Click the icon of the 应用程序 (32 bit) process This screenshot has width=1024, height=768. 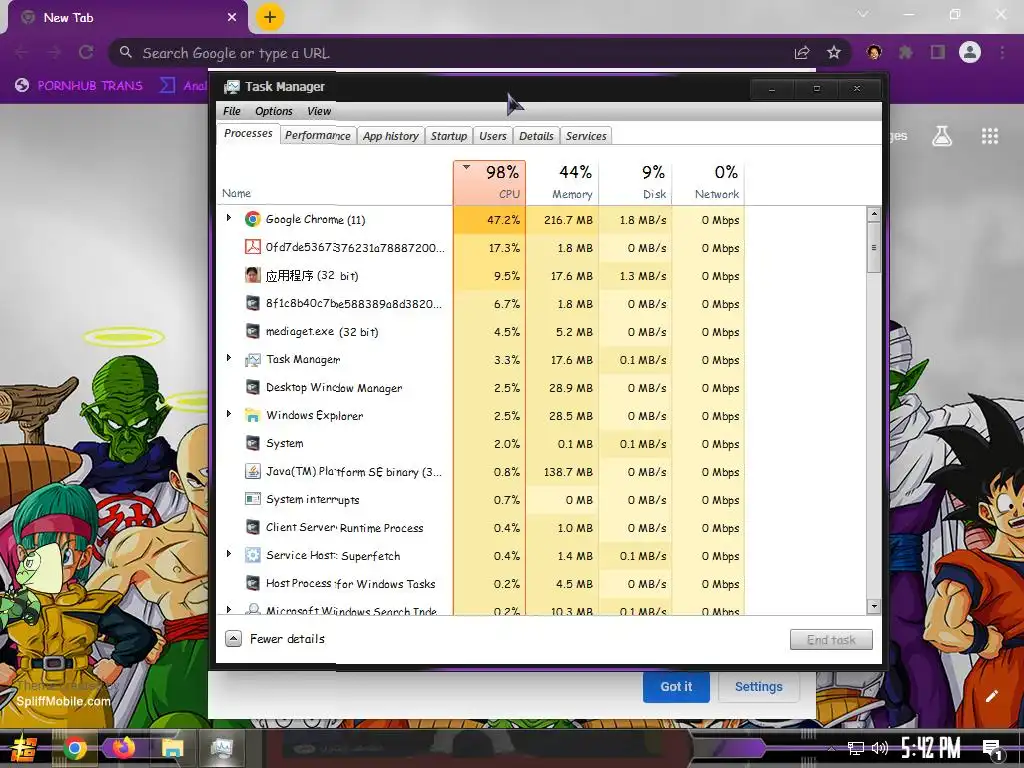tap(252, 275)
